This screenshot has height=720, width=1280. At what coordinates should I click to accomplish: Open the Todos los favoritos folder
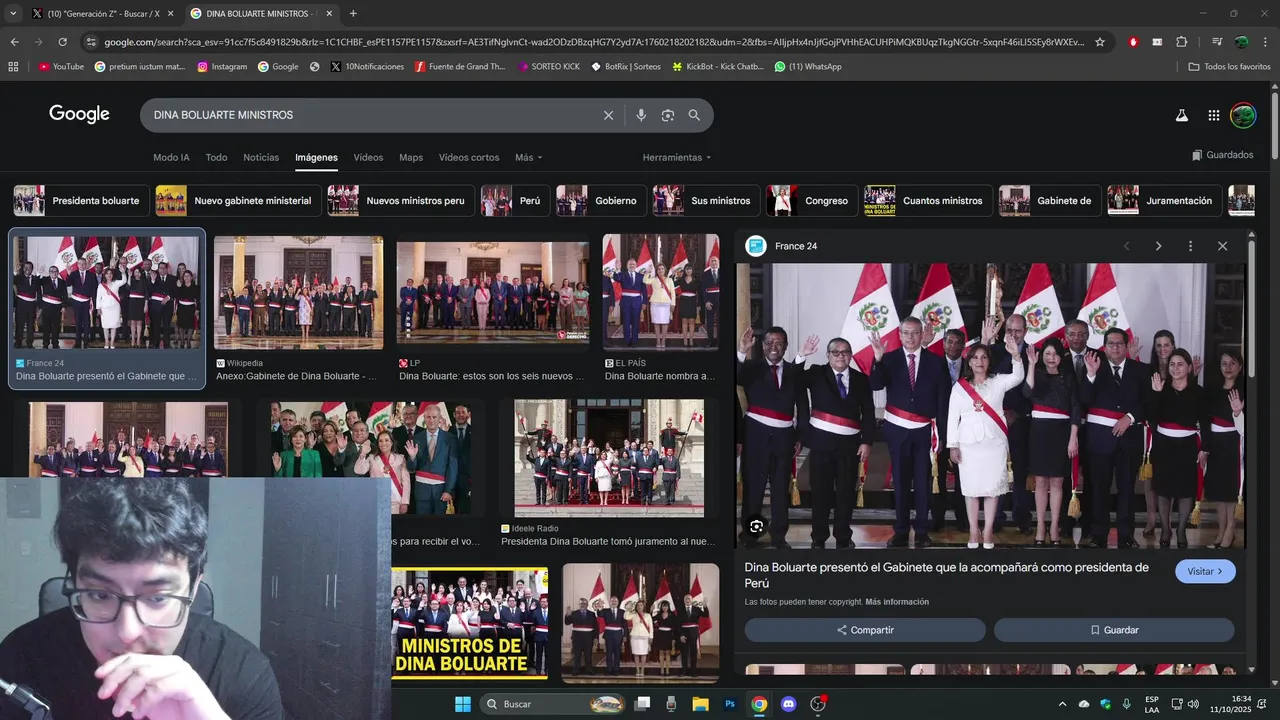tap(1229, 66)
